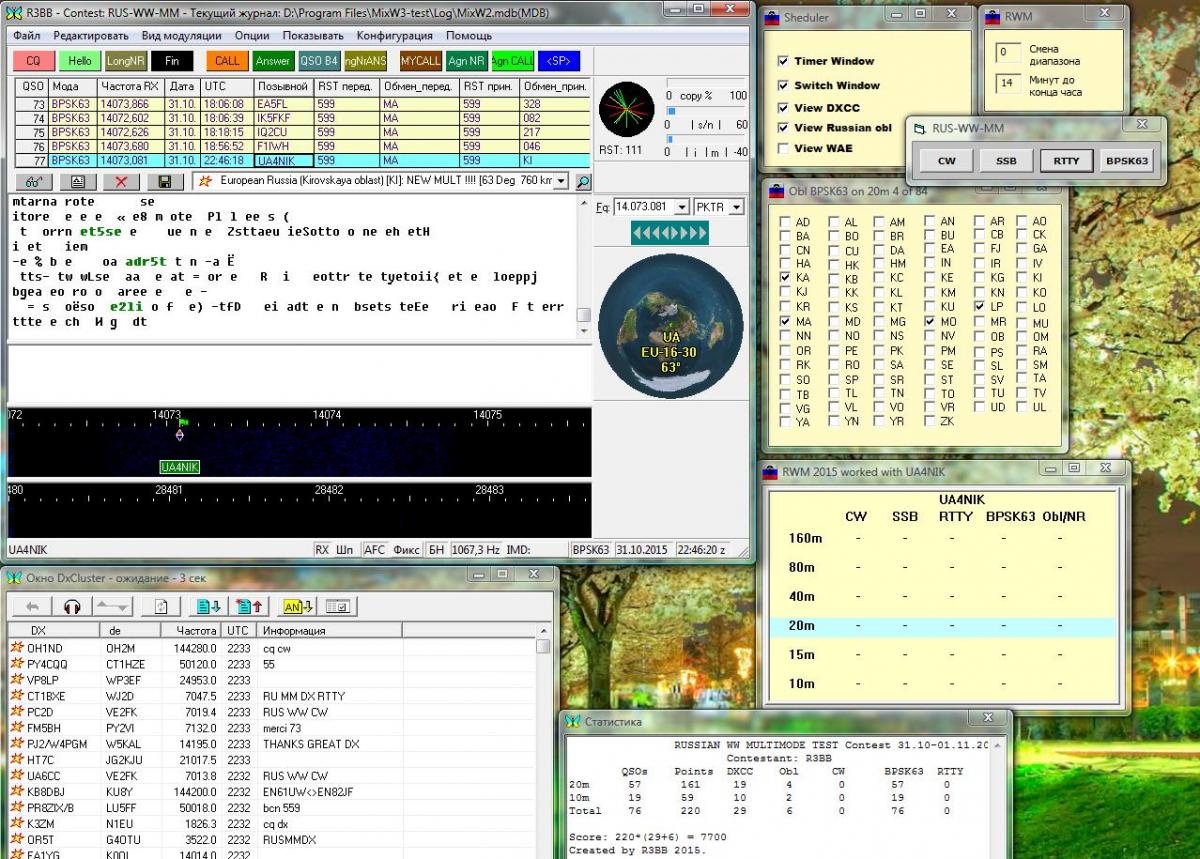
Task: Click the floppy disk save QSO icon
Action: (164, 182)
